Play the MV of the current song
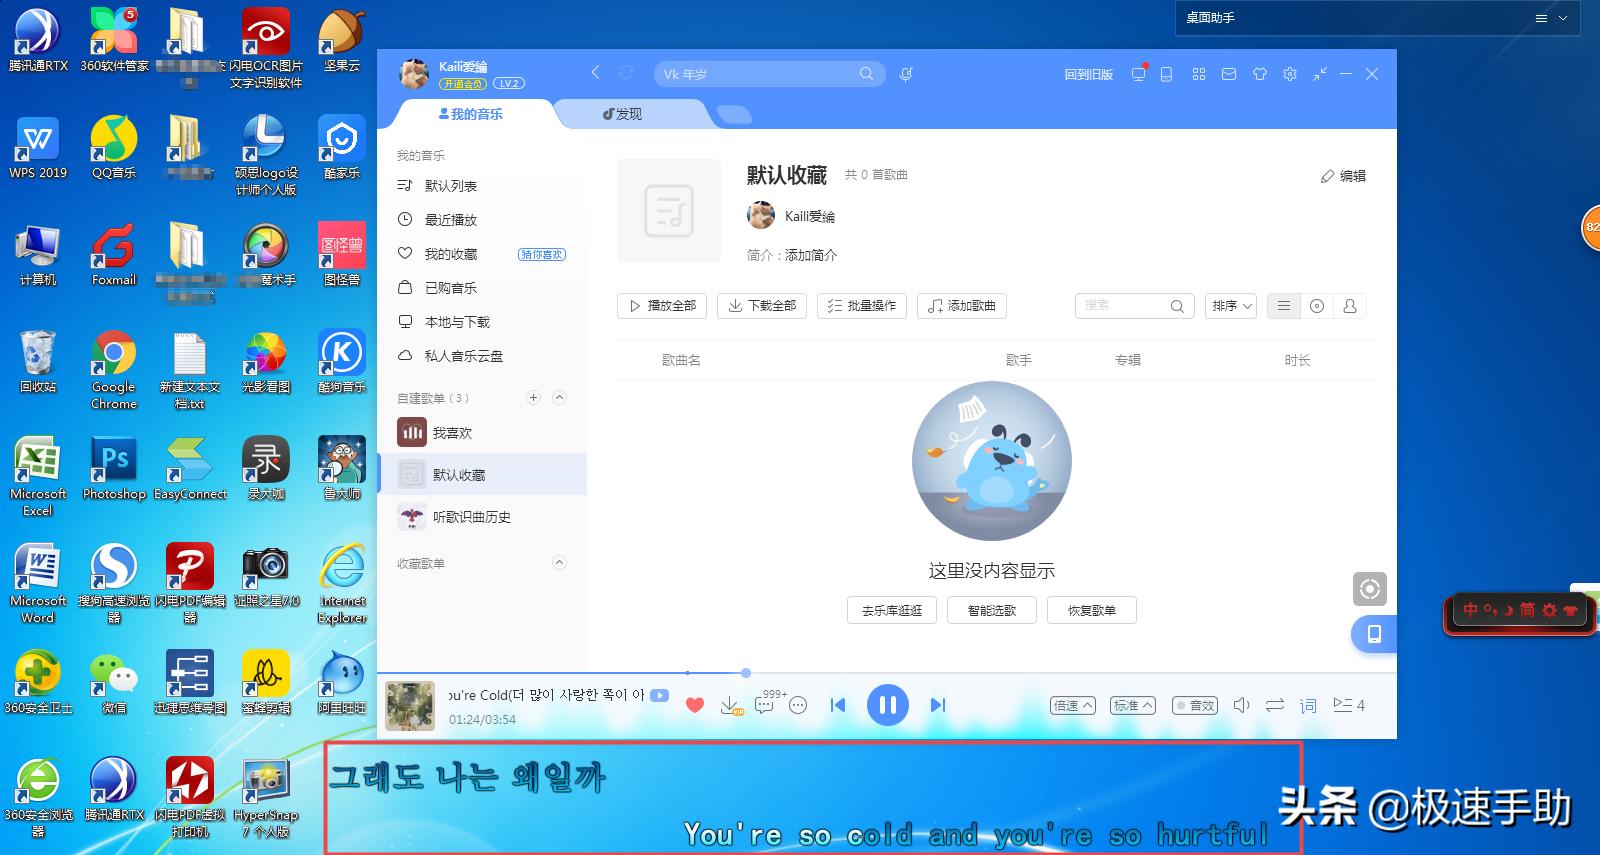This screenshot has height=855, width=1600. (660, 695)
